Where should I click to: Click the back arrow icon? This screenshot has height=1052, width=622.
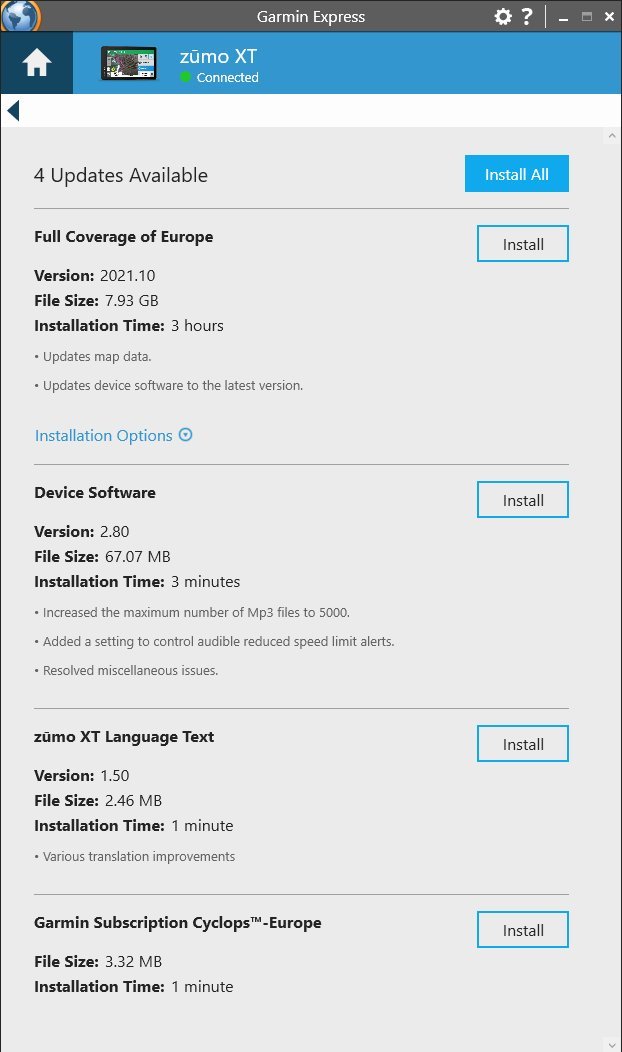(x=13, y=110)
